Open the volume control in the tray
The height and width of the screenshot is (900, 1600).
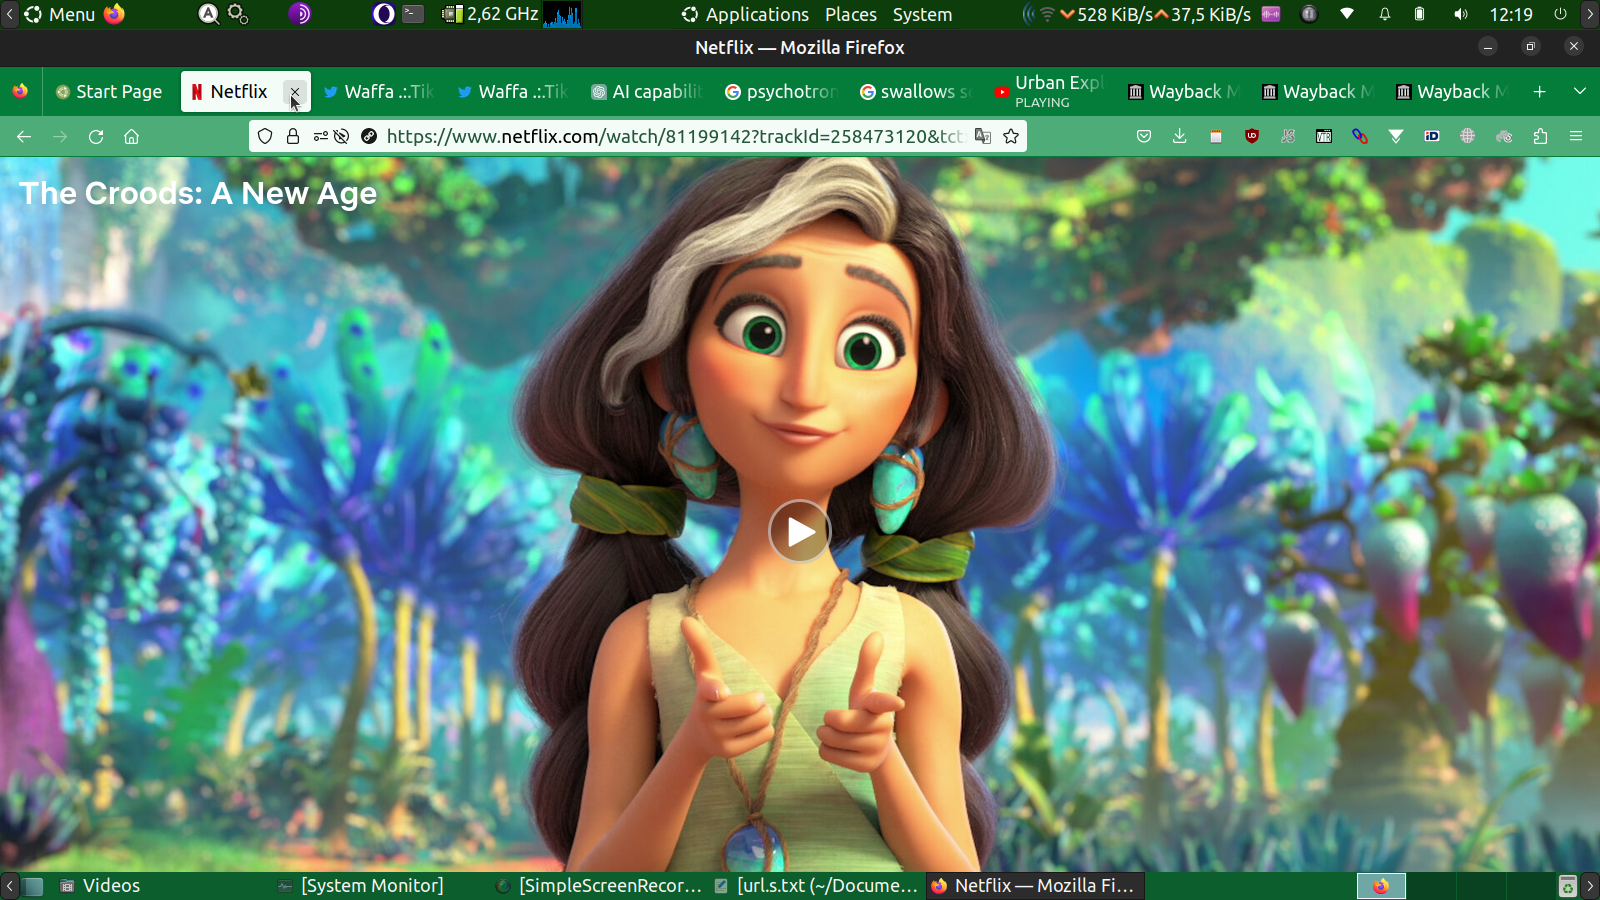[x=1461, y=14]
